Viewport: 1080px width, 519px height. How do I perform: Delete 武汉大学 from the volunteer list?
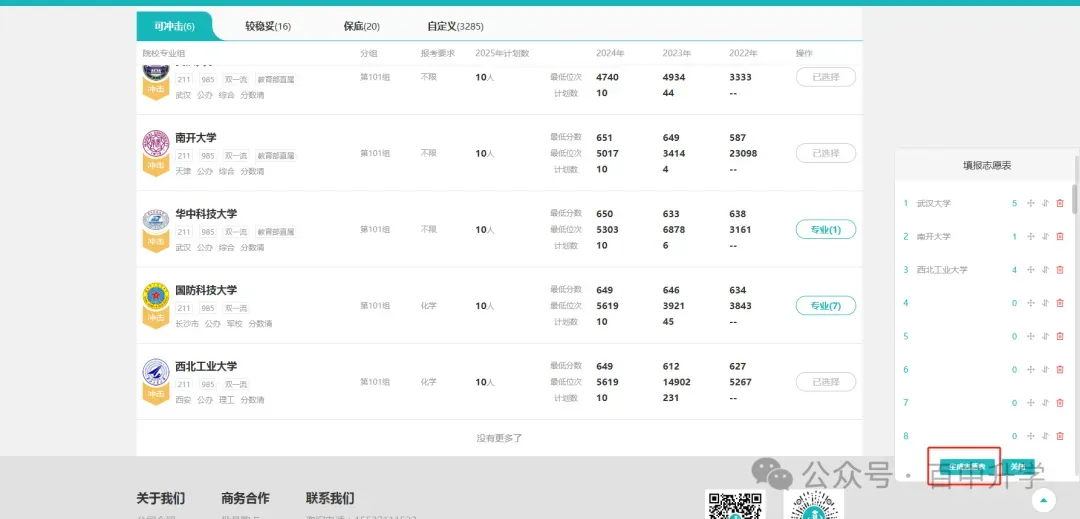click(x=1059, y=203)
